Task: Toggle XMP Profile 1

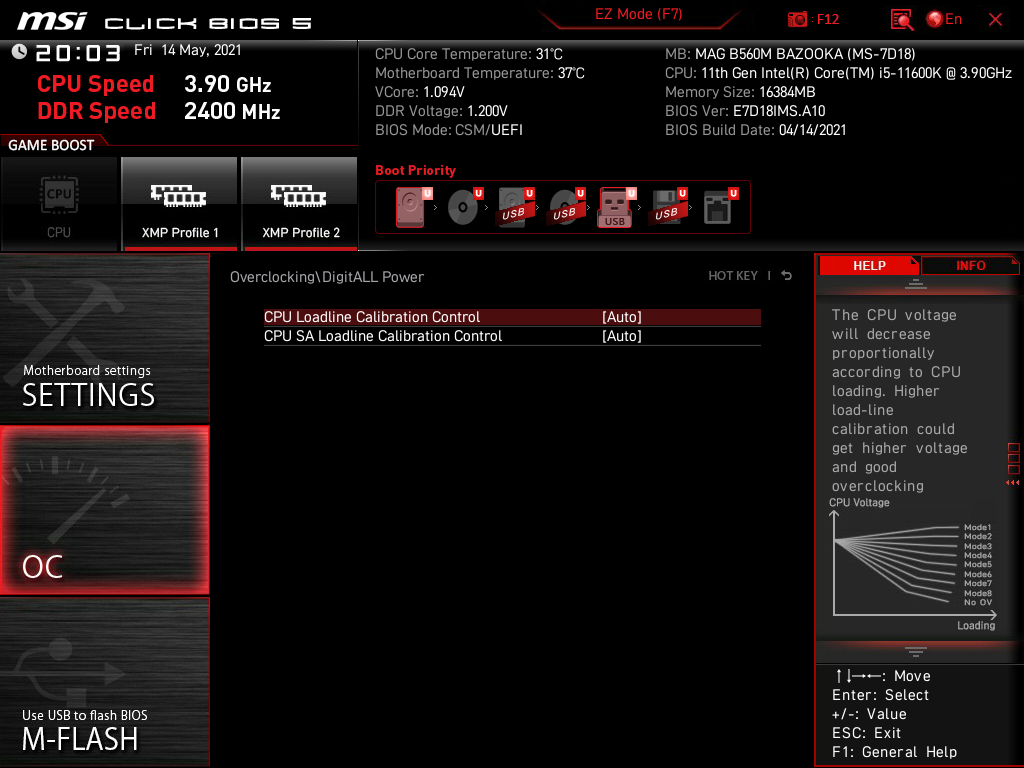Action: click(x=180, y=204)
